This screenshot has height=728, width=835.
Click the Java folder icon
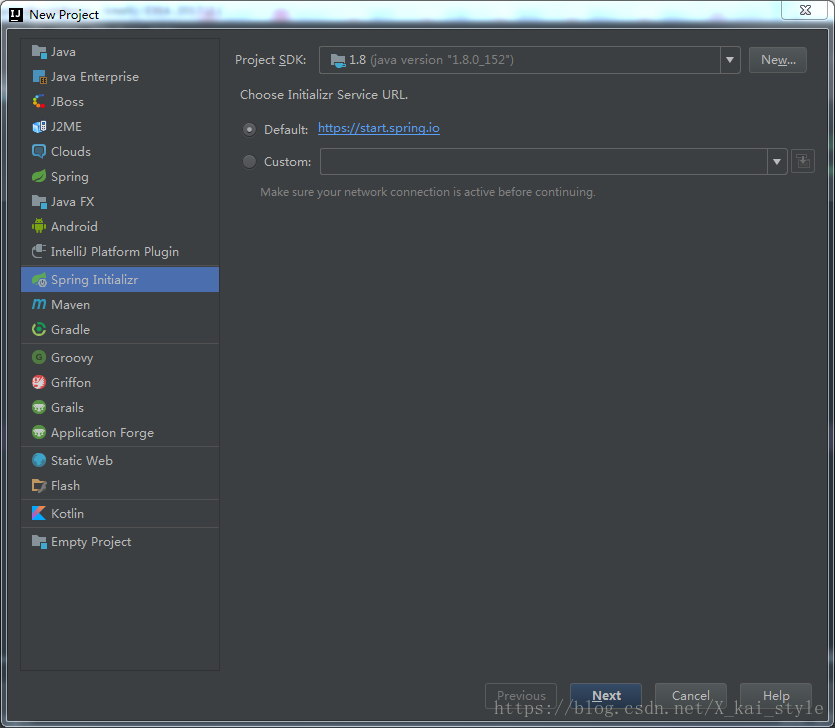coord(39,52)
